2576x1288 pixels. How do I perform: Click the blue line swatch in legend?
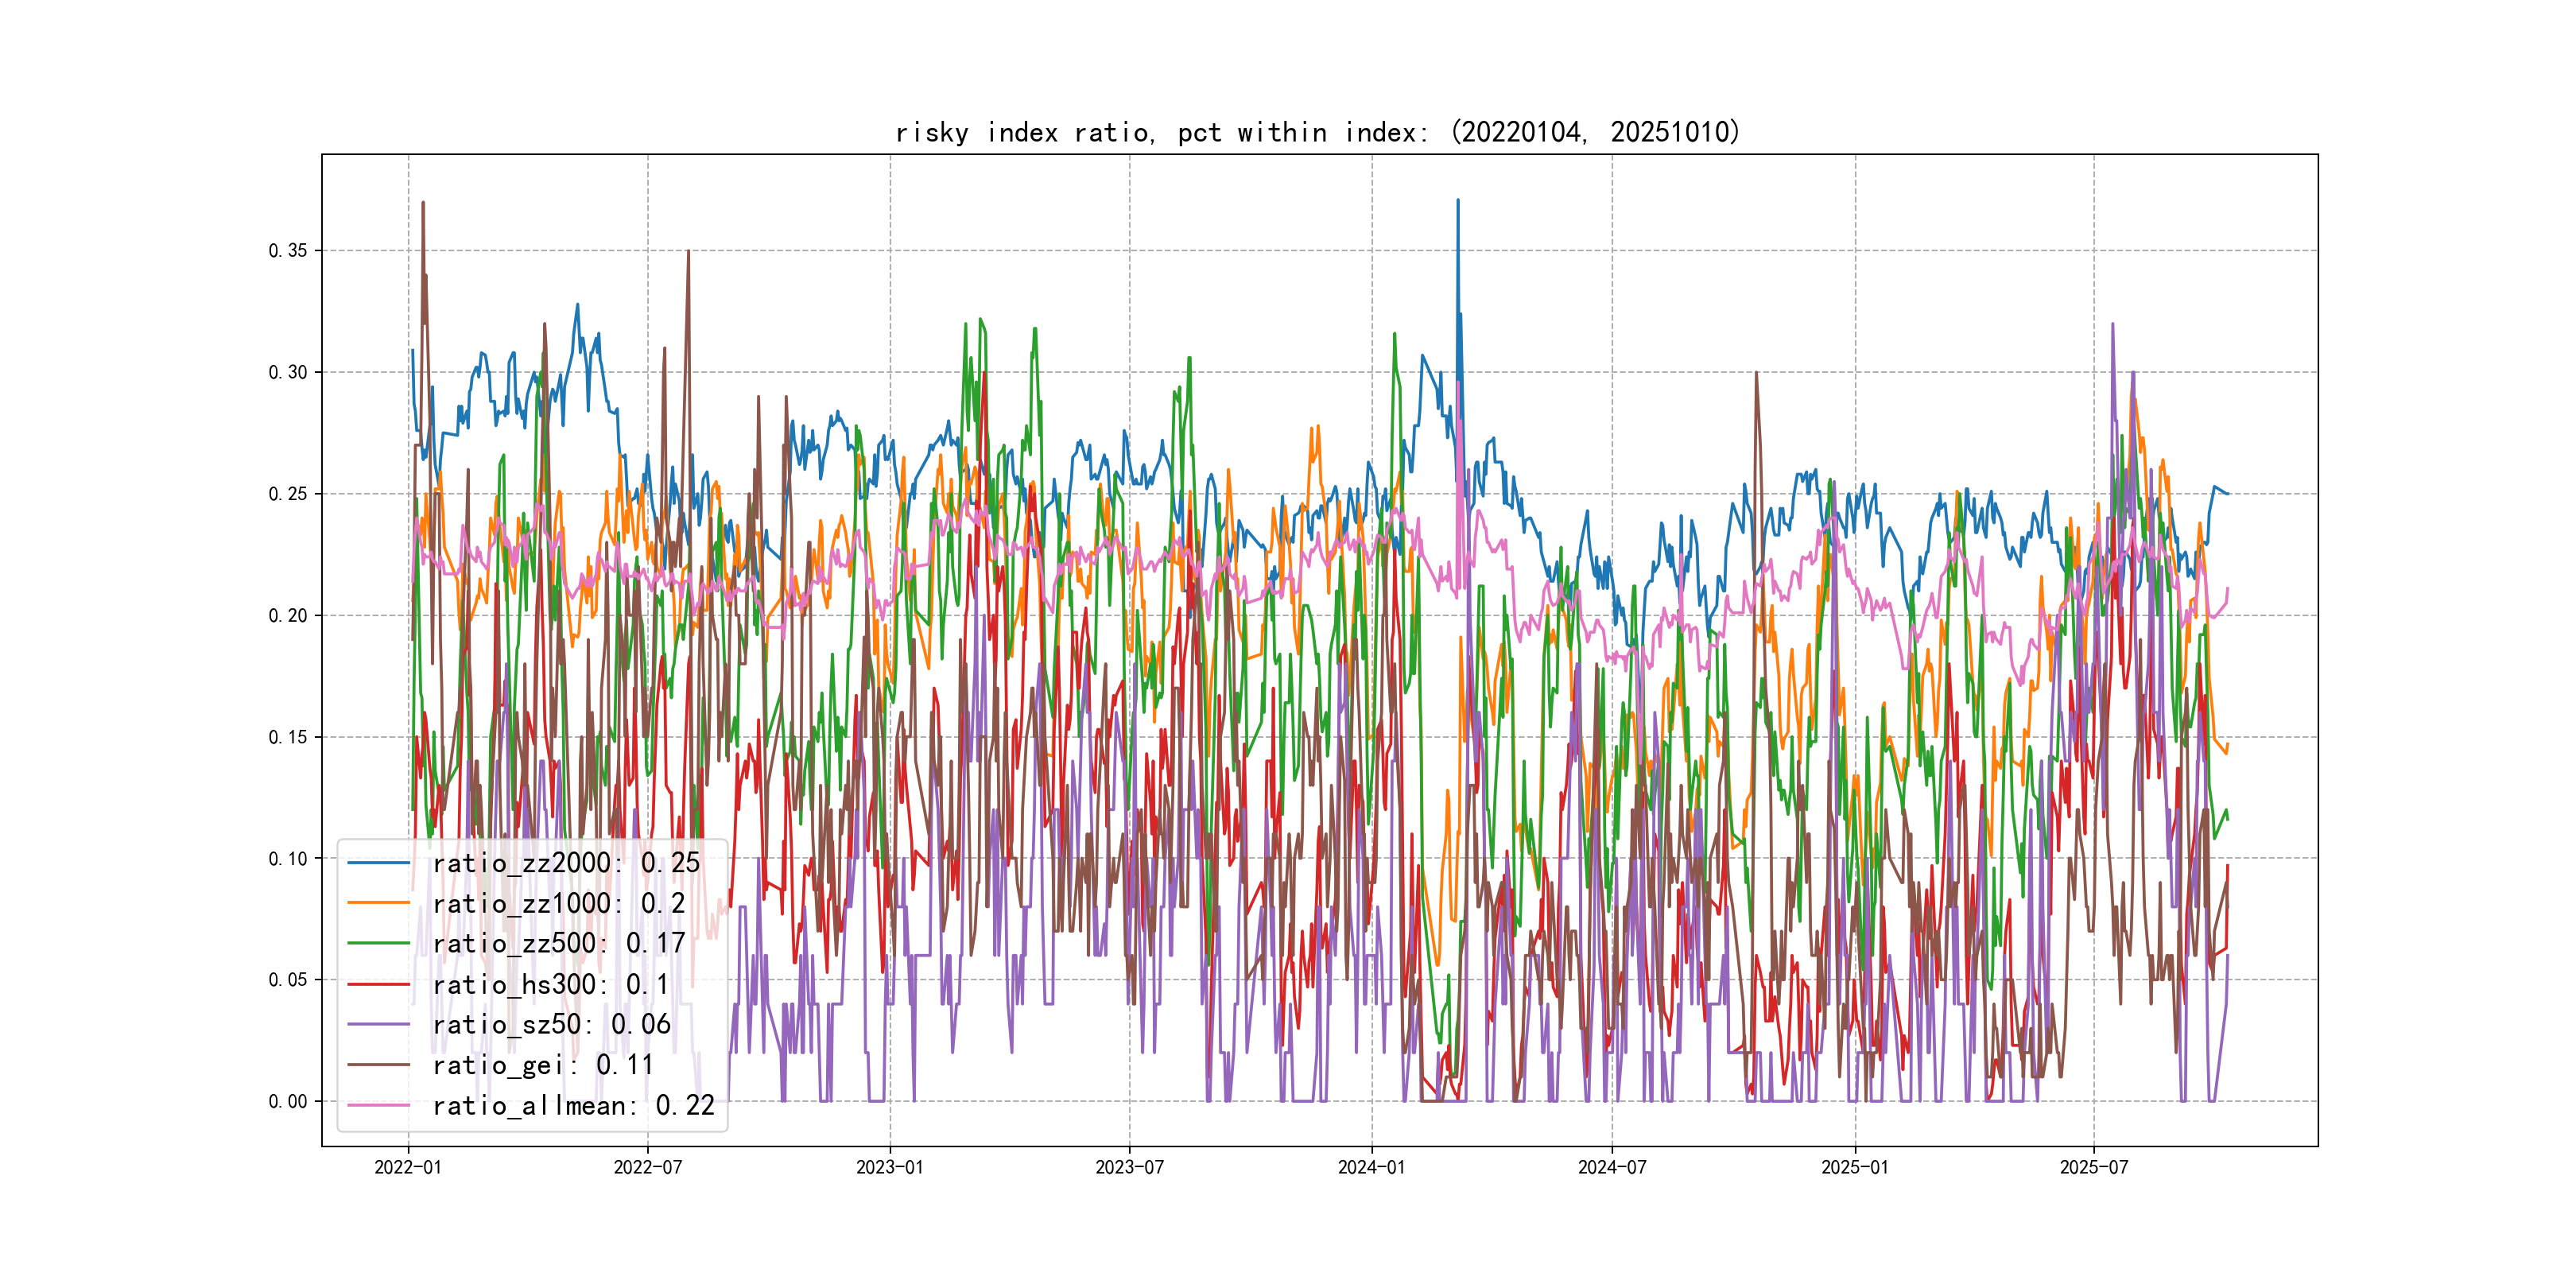tap(379, 863)
